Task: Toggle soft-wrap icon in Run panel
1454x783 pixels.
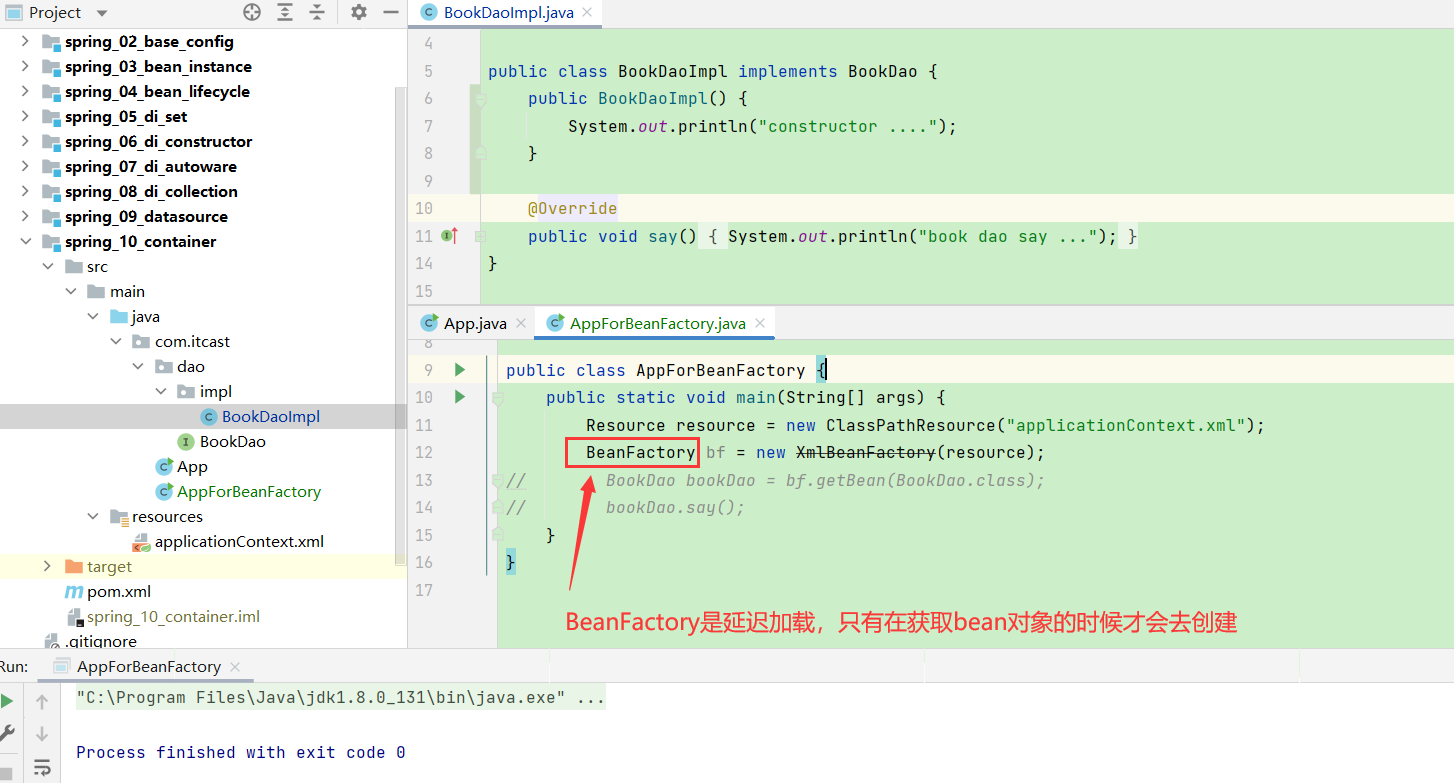Action: coord(42,768)
